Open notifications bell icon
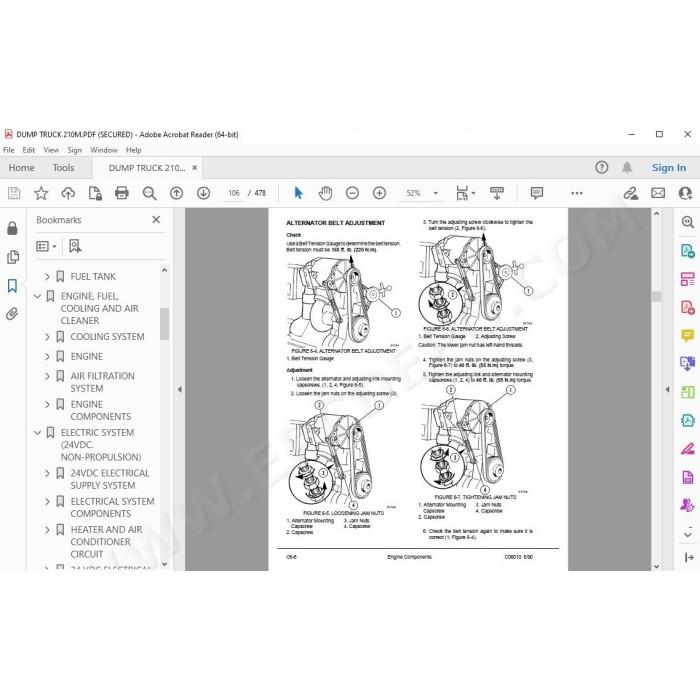 (x=627, y=167)
